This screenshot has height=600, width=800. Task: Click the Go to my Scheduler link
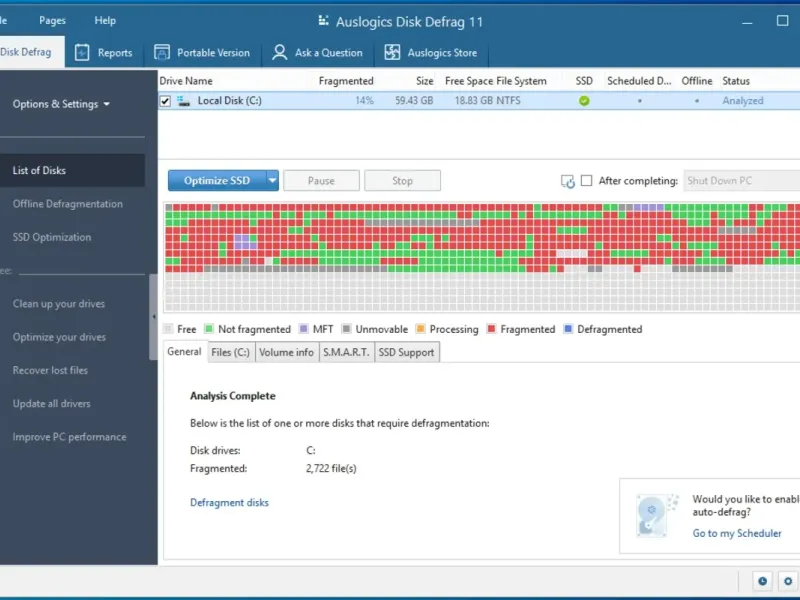click(737, 533)
